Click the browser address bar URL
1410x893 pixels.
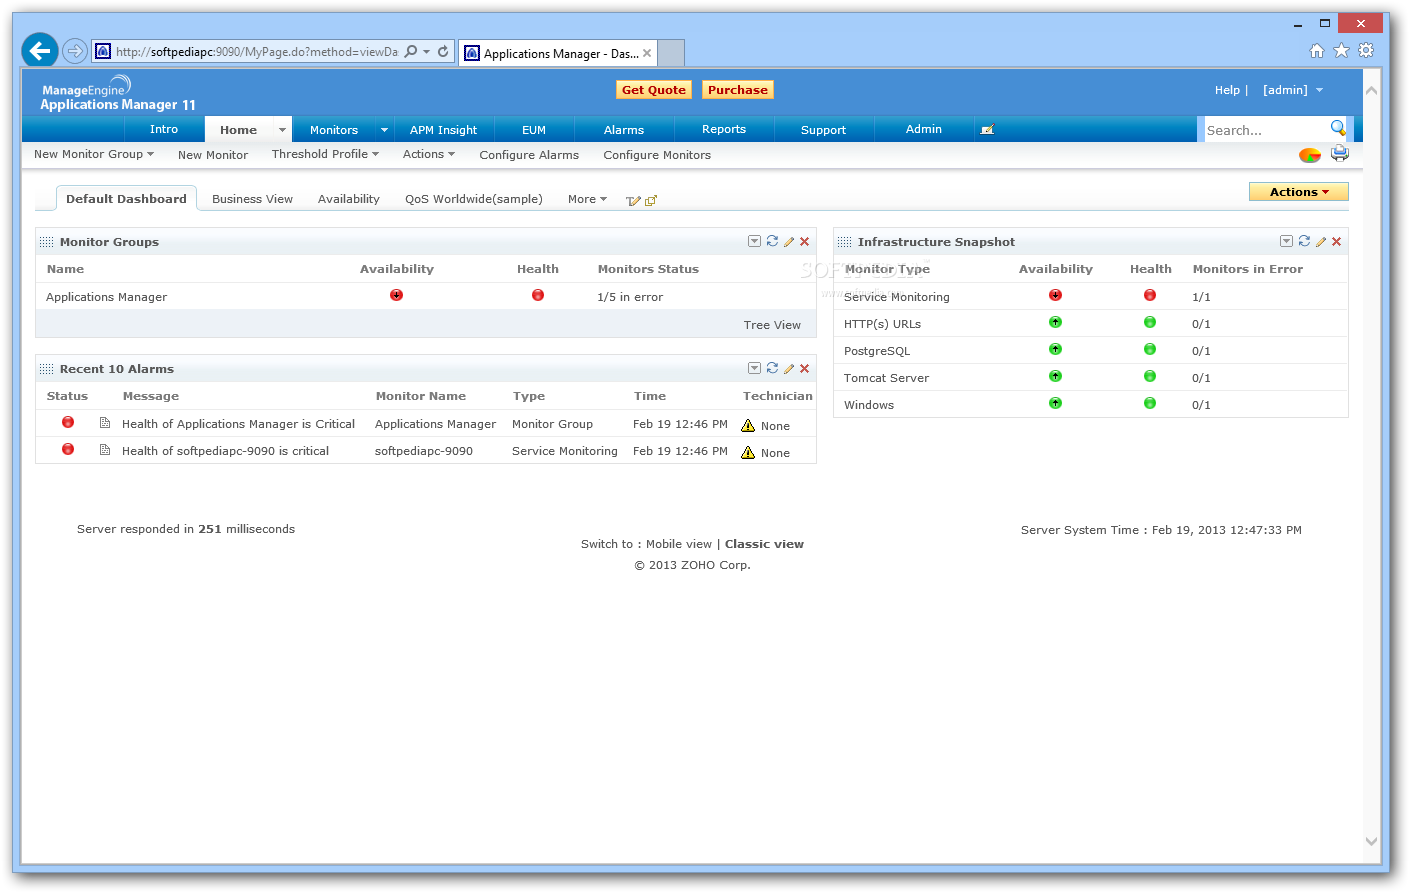257,52
